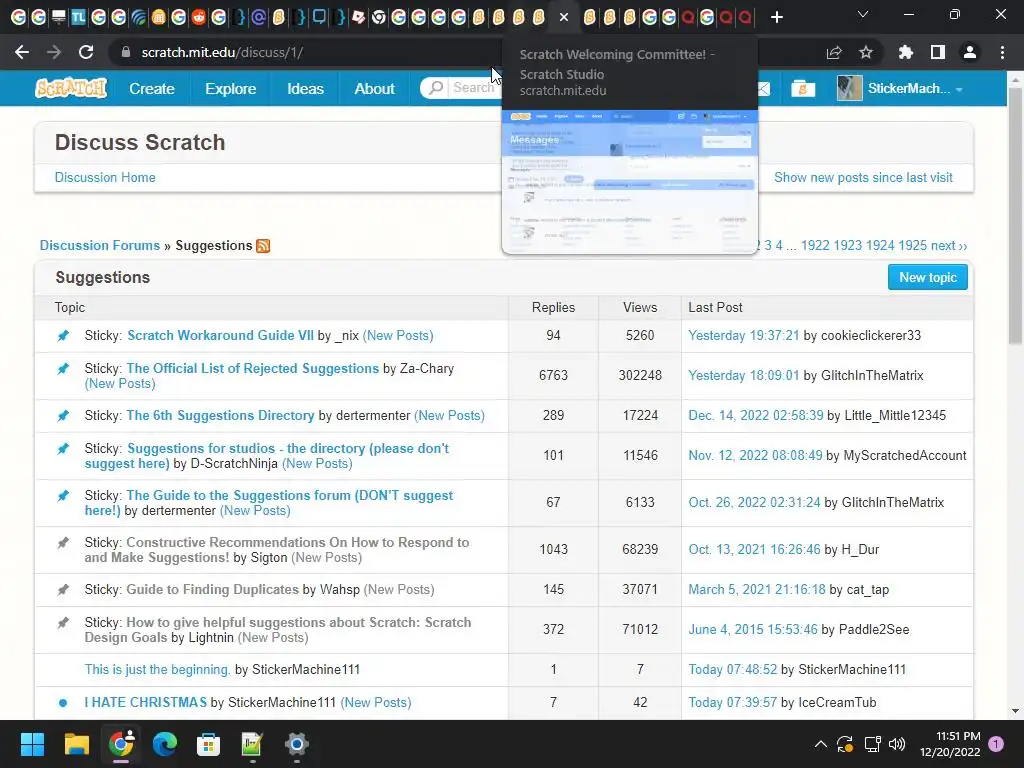
Task: Click gray pin of Guide to Finding Duplicates
Action: [63, 590]
